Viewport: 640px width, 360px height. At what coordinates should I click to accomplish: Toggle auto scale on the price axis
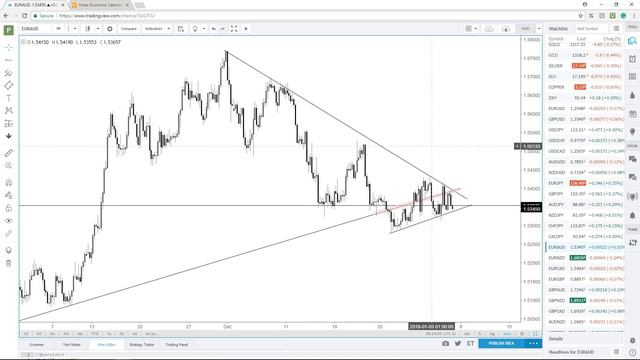(x=507, y=333)
